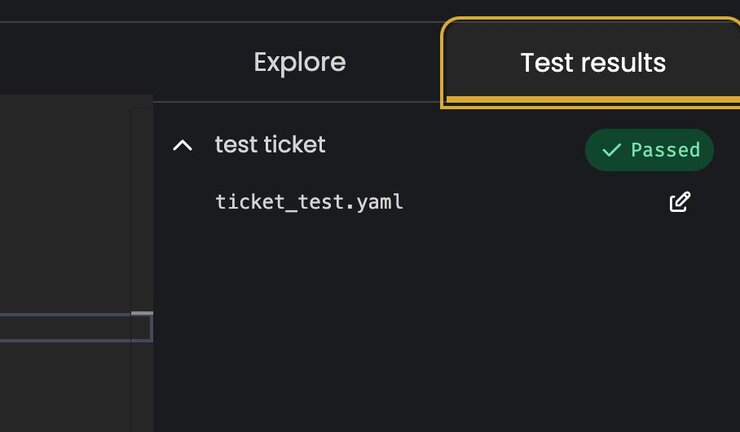Click the gray cursor marker on the editor scrollbar

(142, 313)
